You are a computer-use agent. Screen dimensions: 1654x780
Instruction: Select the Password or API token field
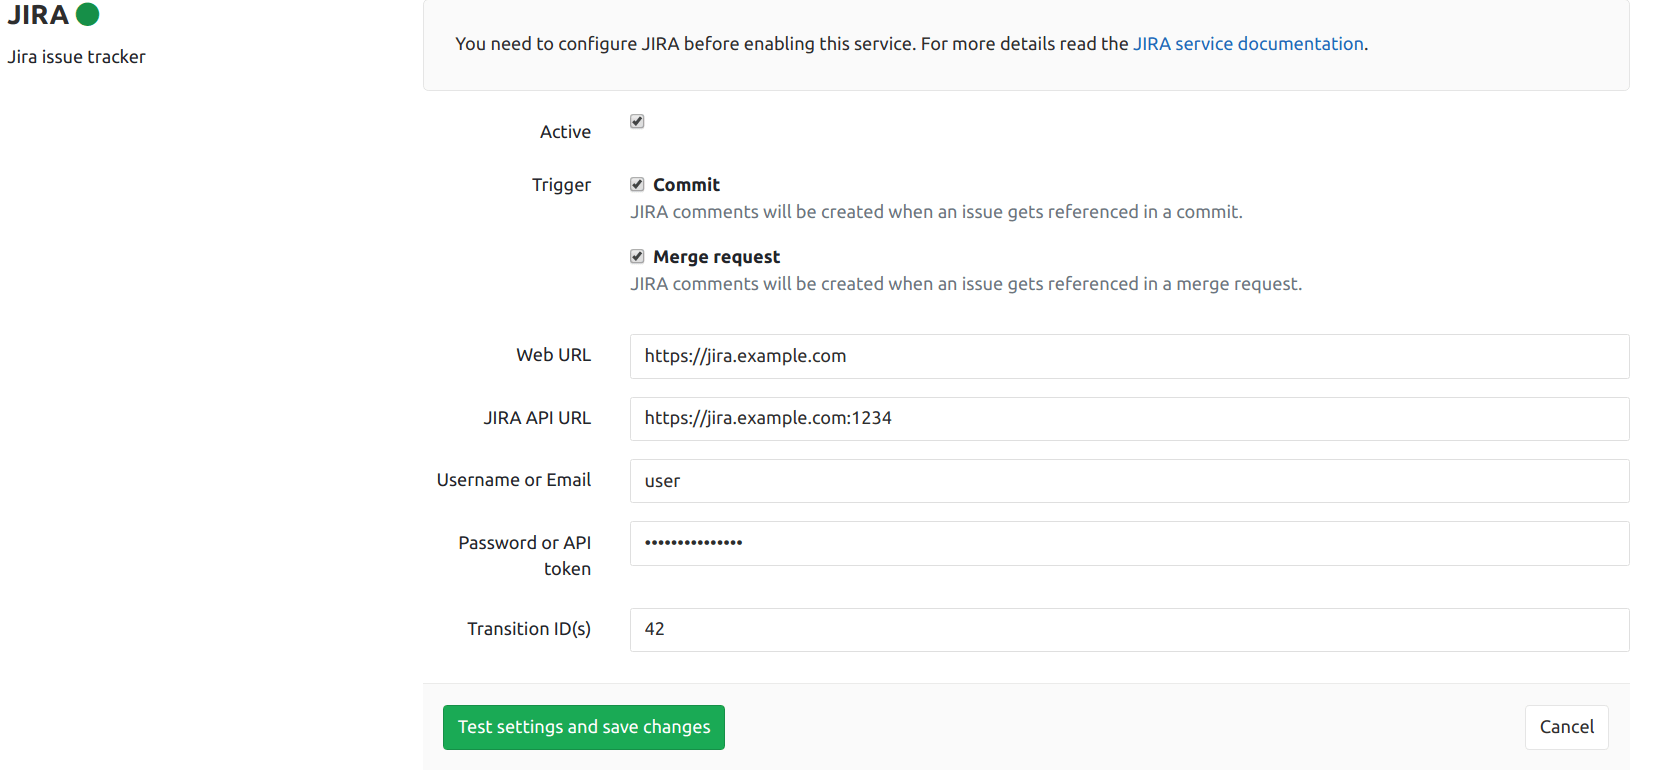click(x=1128, y=543)
